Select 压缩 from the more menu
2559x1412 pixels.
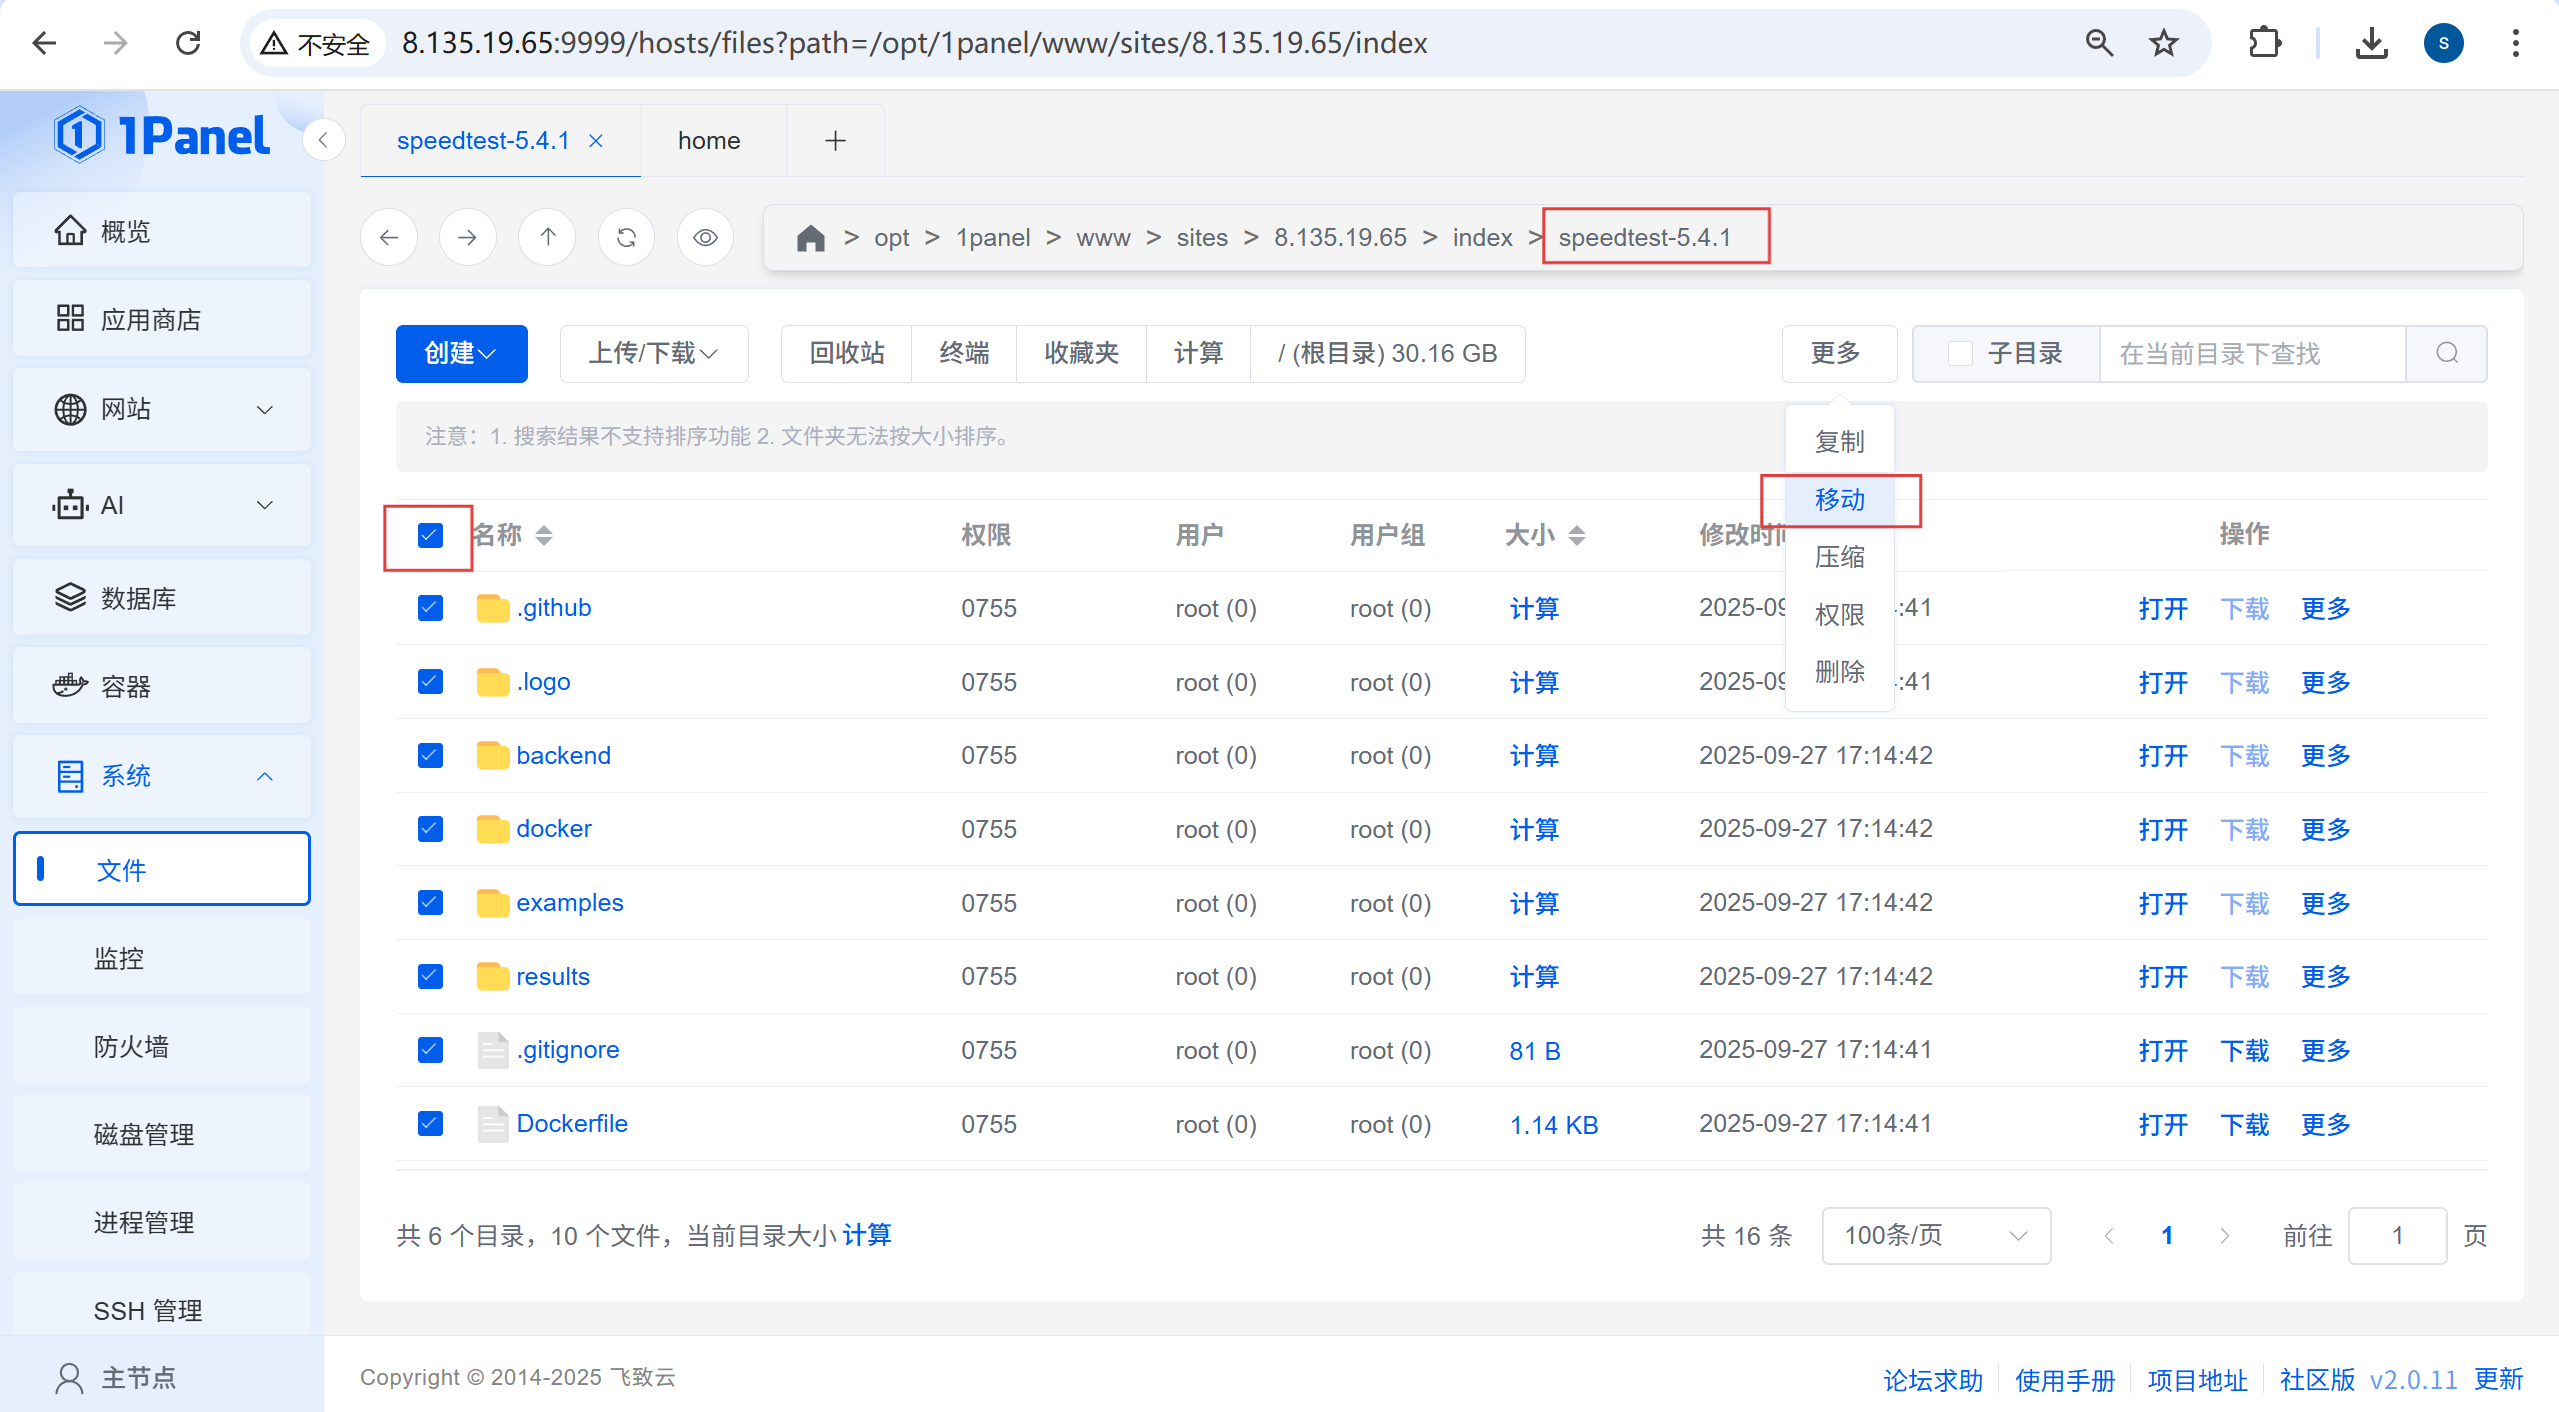(1839, 557)
